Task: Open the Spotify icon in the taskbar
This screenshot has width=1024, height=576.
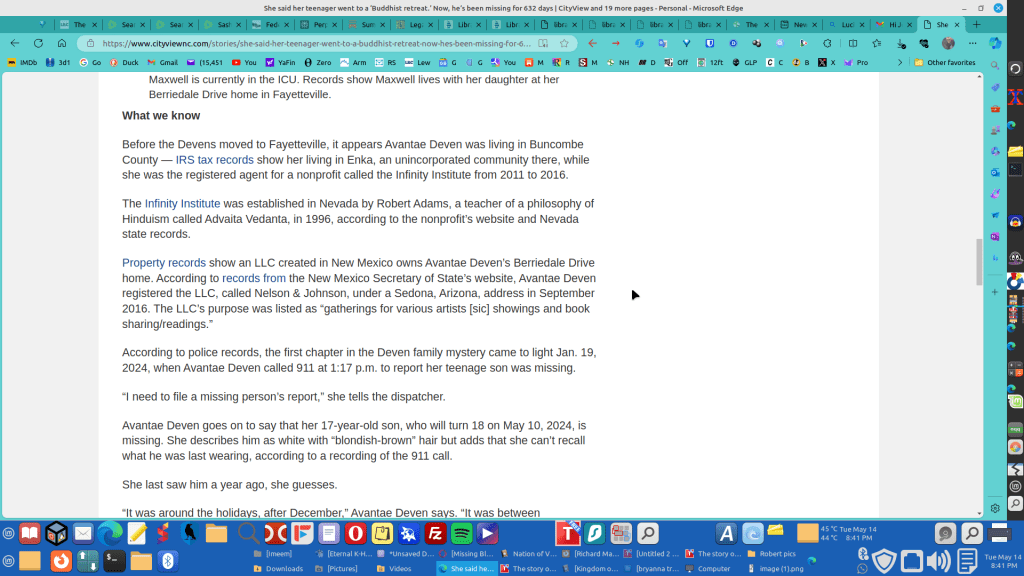Action: (461, 534)
